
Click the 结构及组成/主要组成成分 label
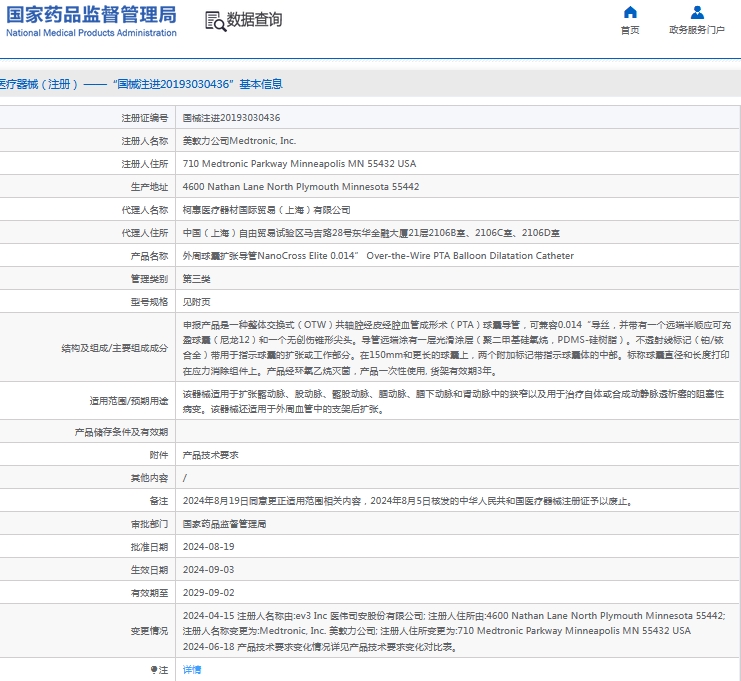pos(114,348)
